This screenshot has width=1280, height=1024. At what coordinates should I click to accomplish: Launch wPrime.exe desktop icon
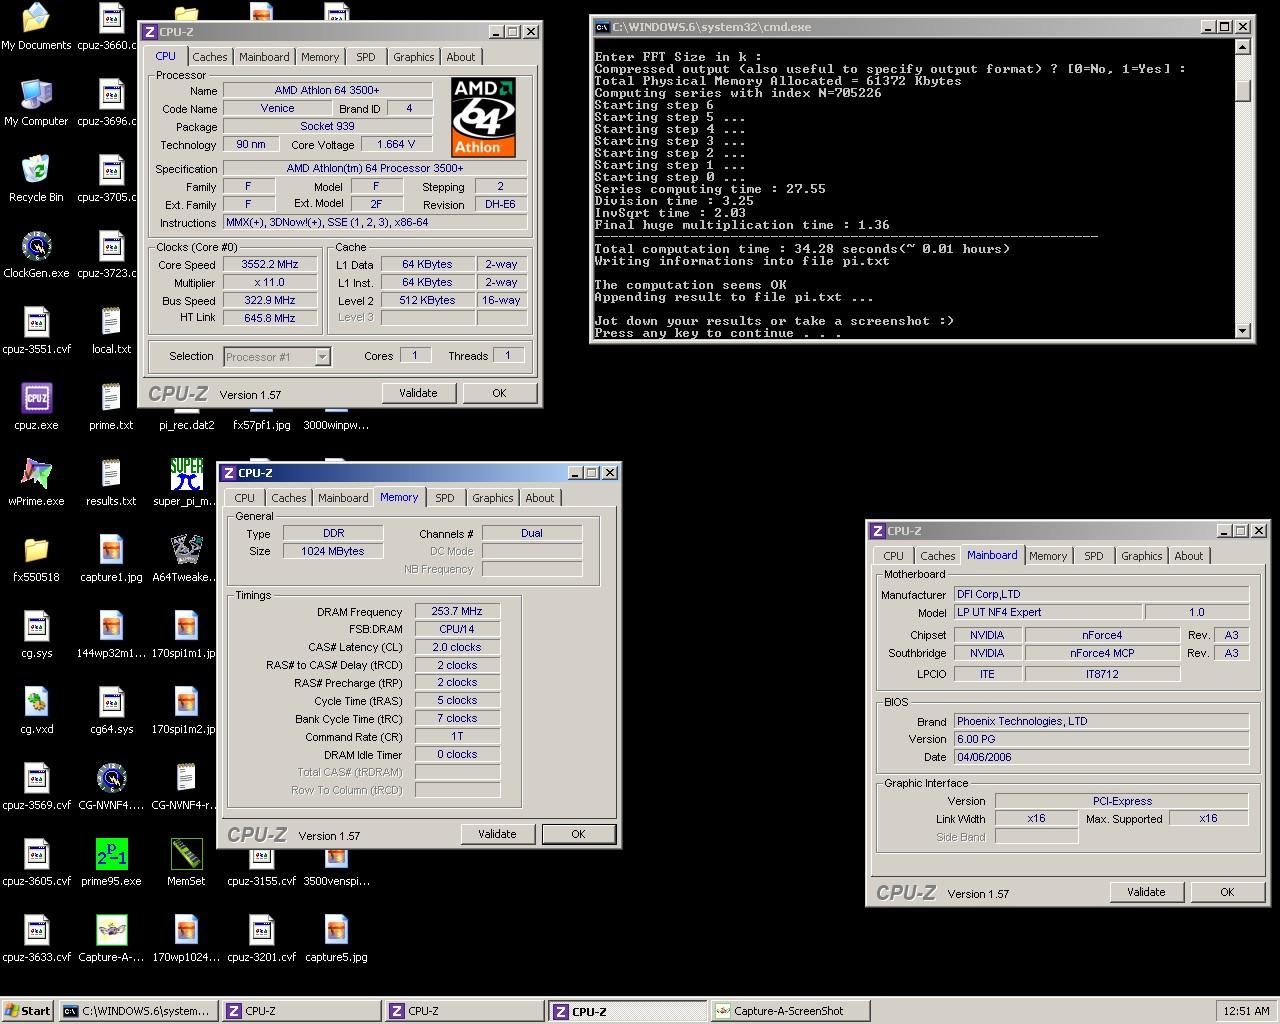pyautogui.click(x=36, y=482)
